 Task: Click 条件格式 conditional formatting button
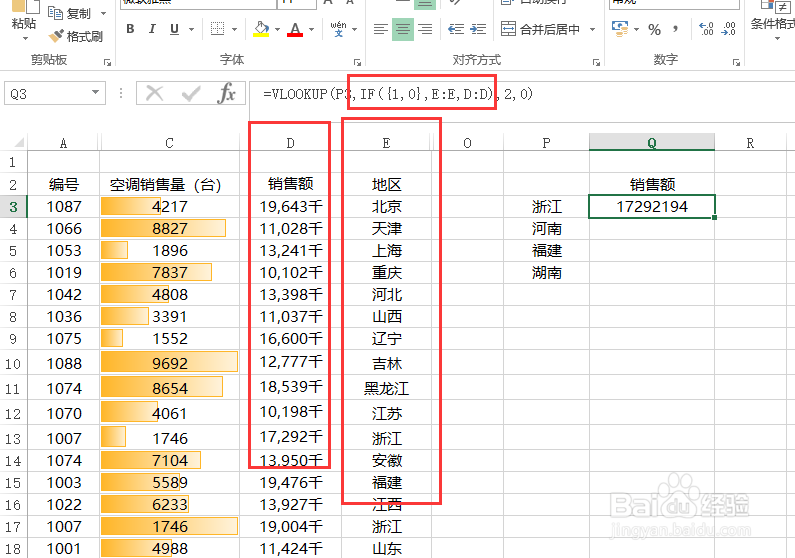(773, 20)
